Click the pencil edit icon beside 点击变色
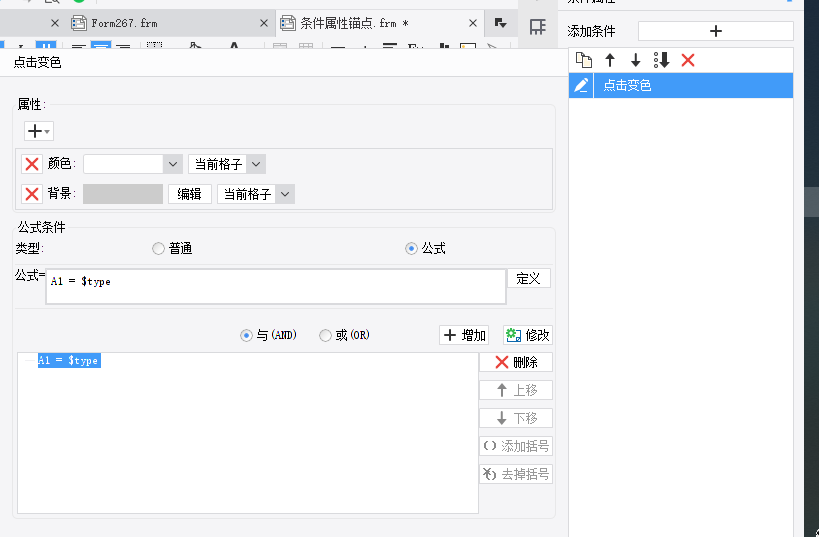 pos(581,86)
